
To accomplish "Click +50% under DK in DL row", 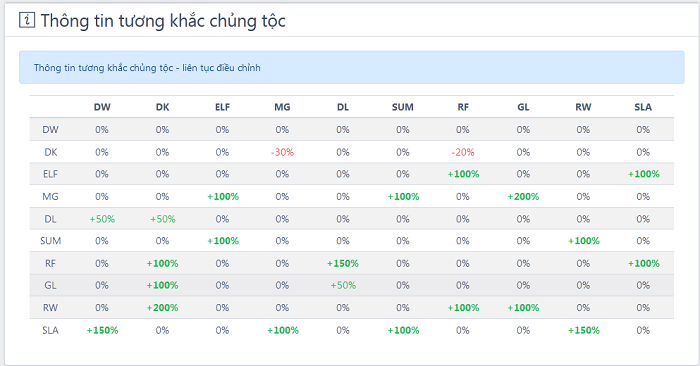I will click(x=162, y=219).
